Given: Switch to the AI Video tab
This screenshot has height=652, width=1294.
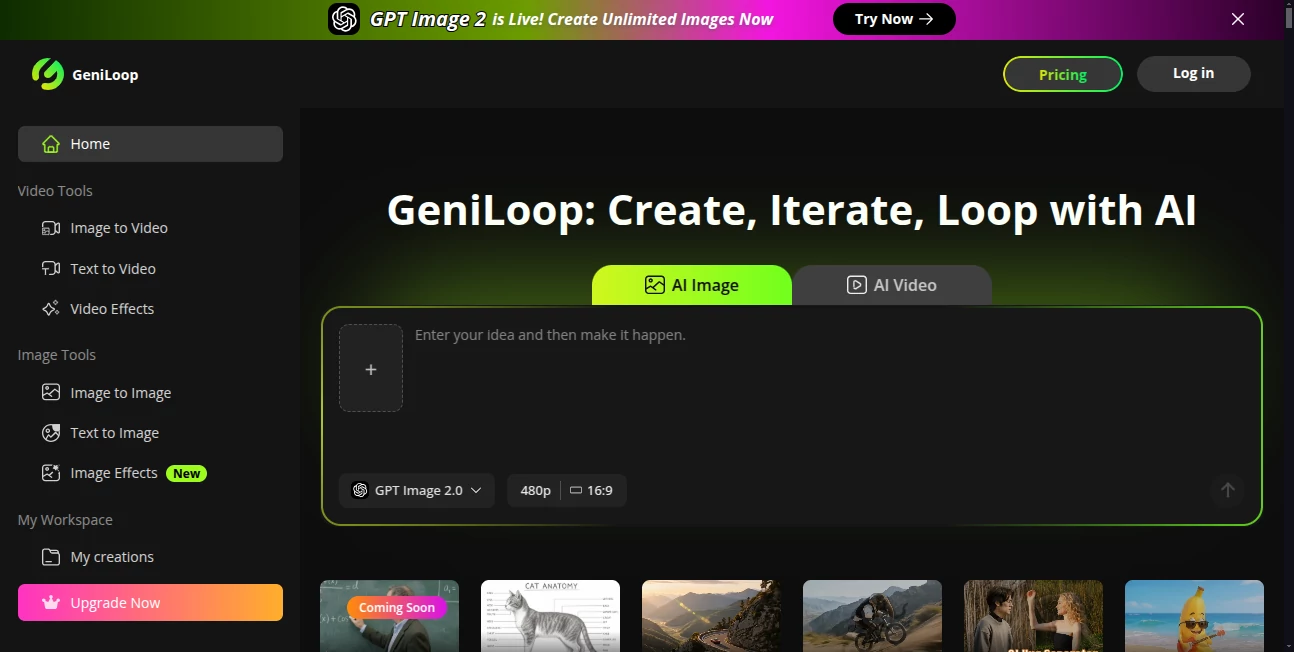Looking at the screenshot, I should click(x=892, y=285).
